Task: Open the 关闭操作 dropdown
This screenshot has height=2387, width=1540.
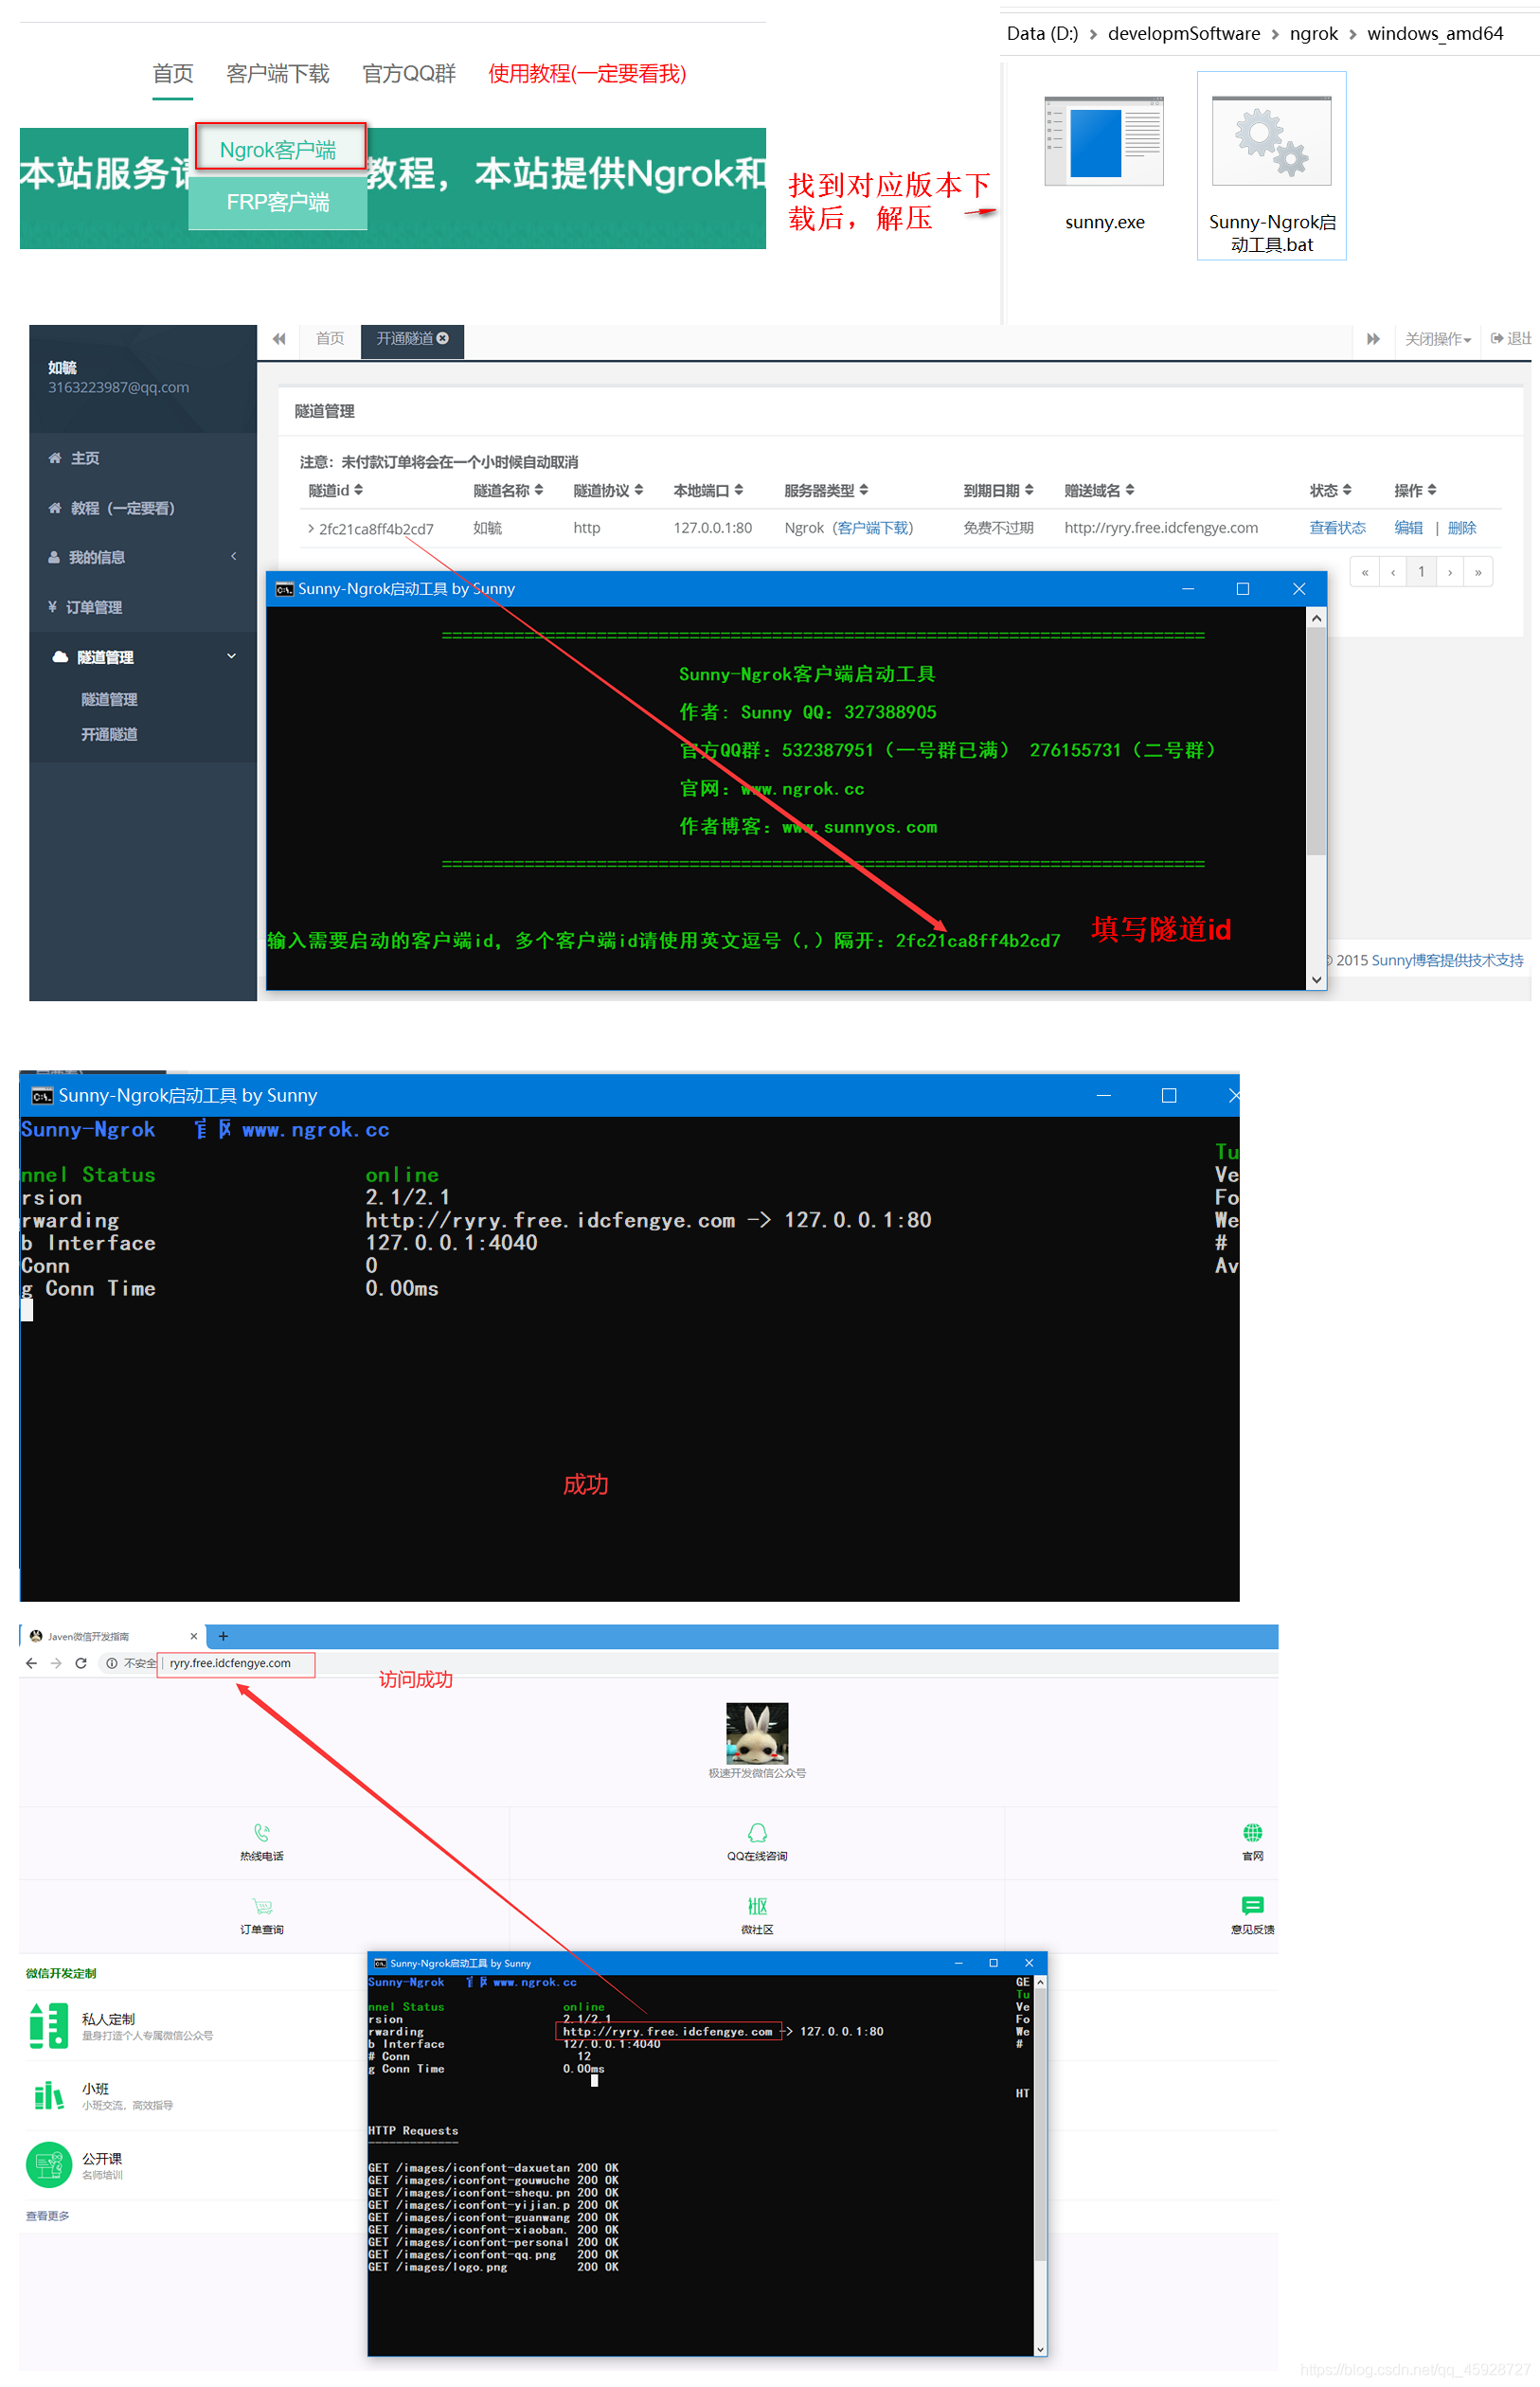Action: [x=1437, y=339]
